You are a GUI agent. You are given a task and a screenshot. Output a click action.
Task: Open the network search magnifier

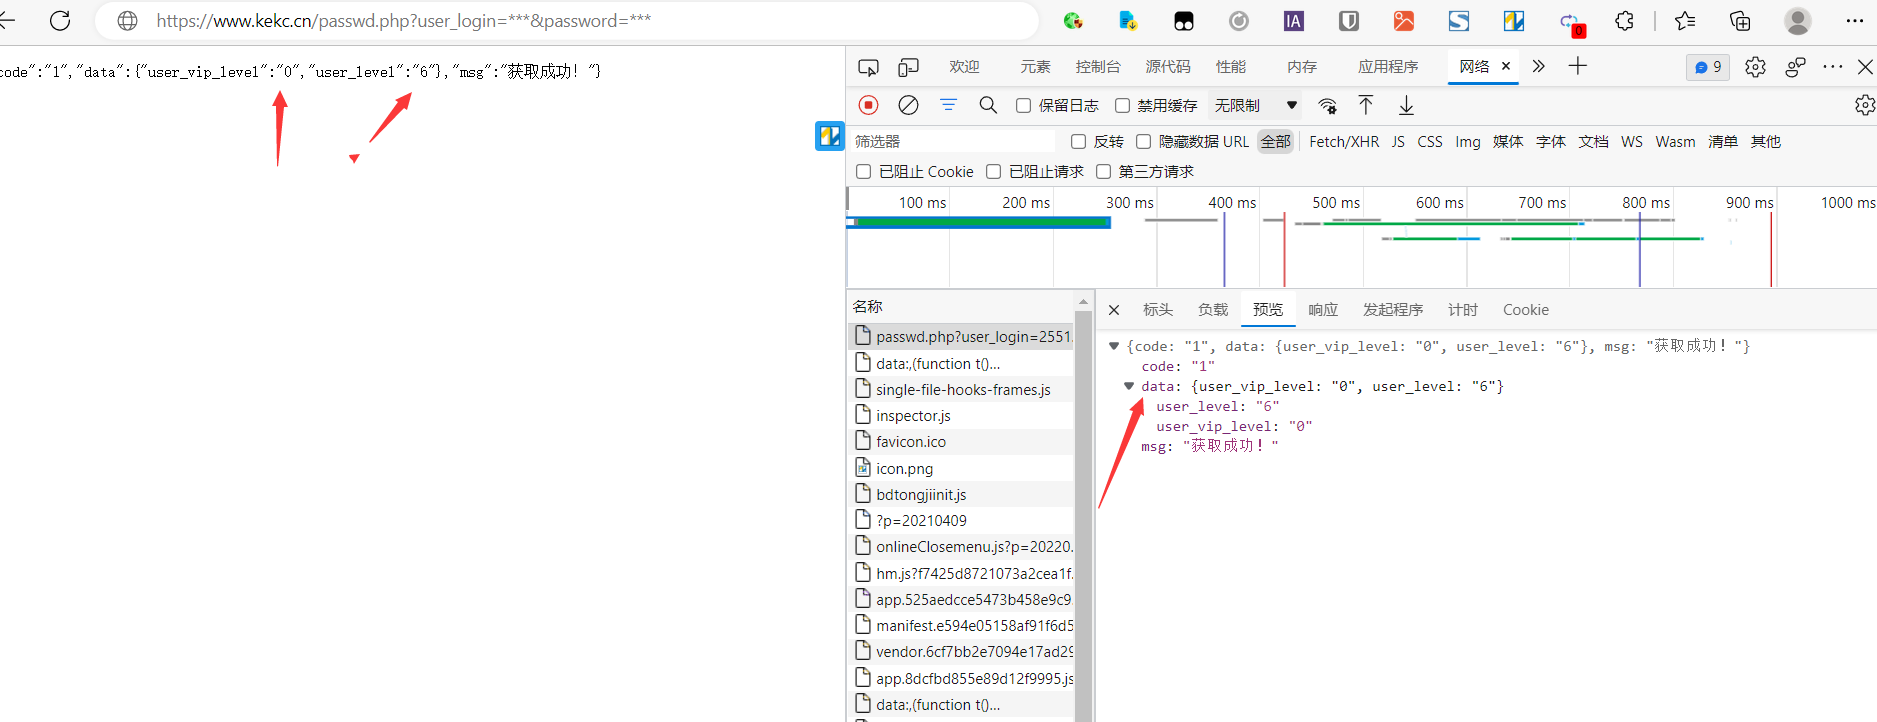(988, 105)
